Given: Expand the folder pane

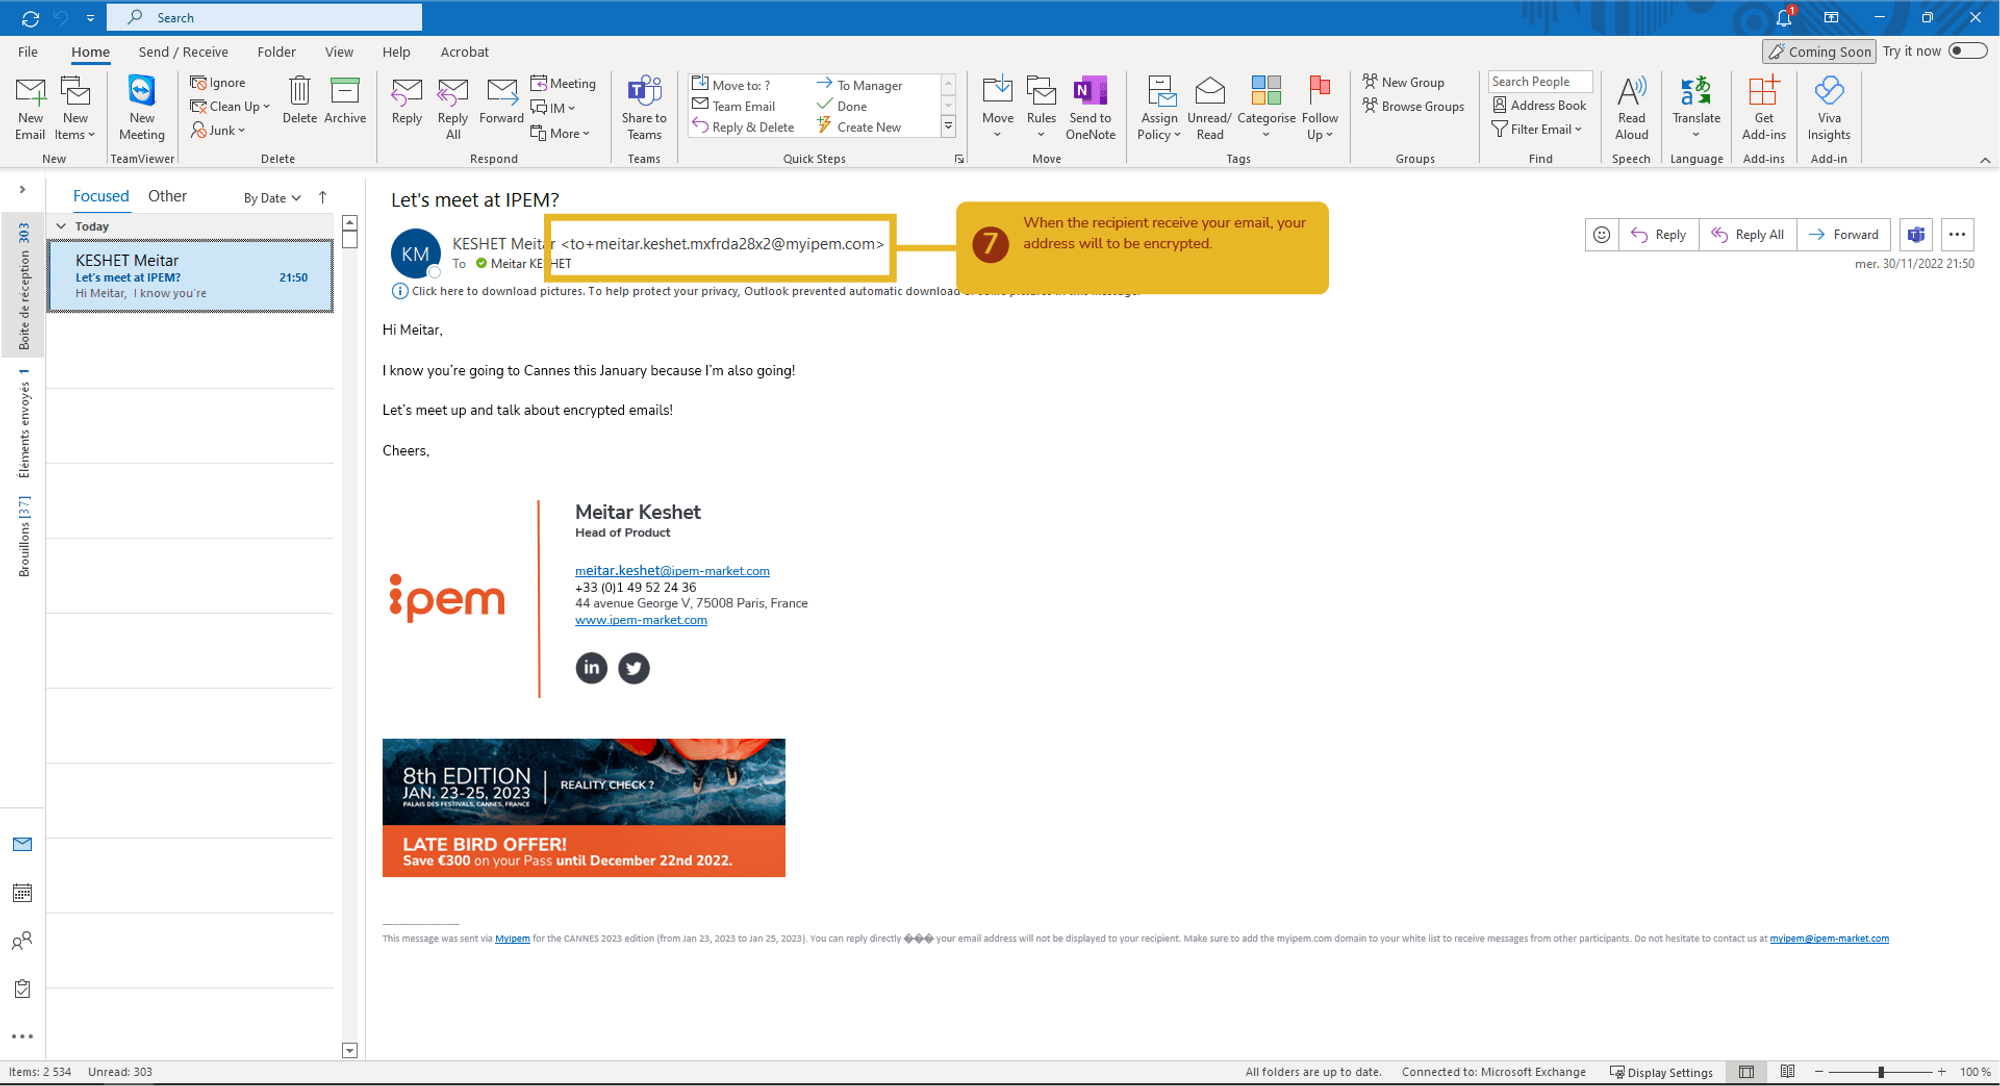Looking at the screenshot, I should click(22, 189).
